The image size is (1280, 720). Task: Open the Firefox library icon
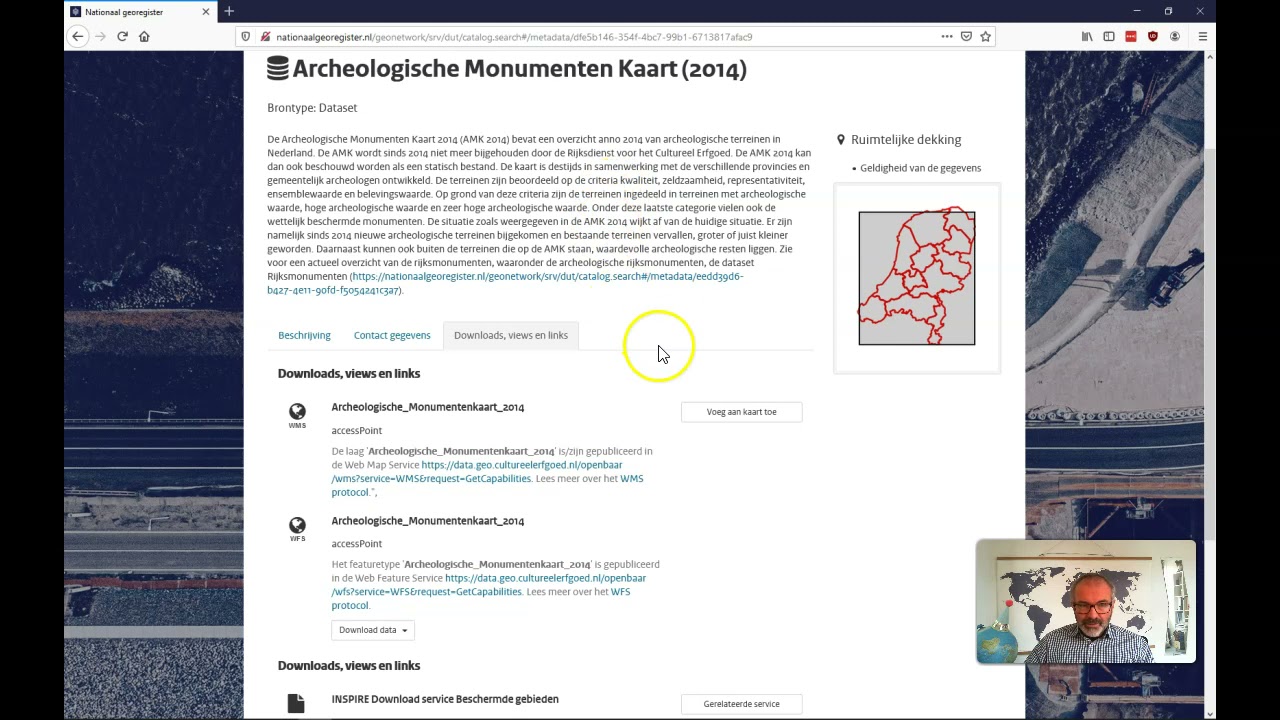tap(1087, 36)
